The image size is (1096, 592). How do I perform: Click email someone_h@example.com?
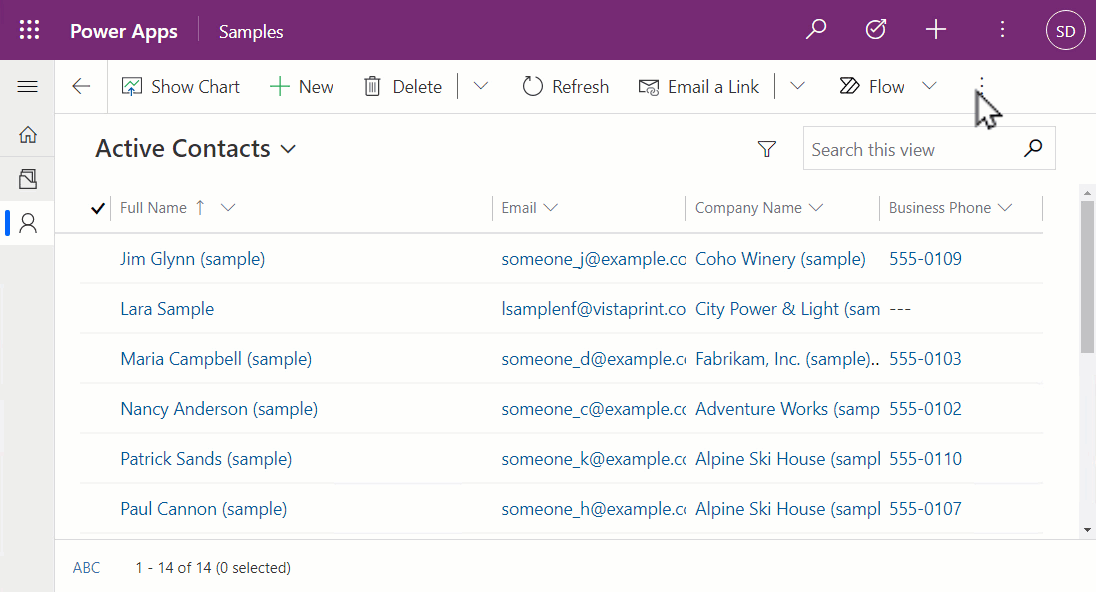[x=593, y=509]
